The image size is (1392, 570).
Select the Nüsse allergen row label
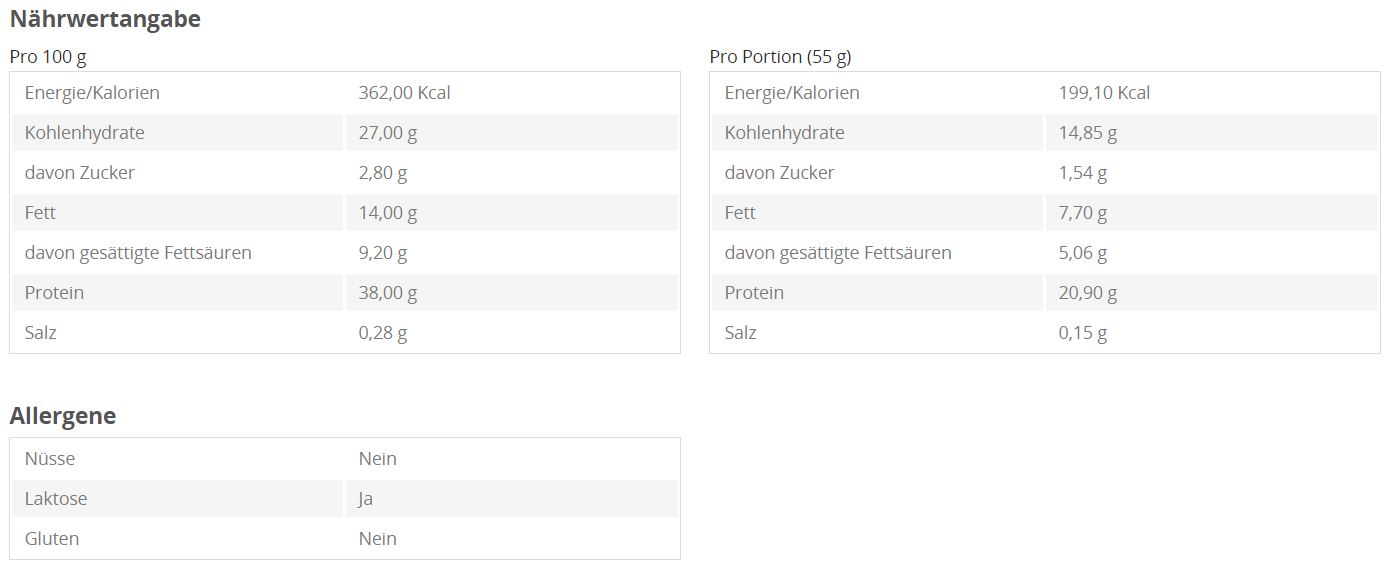[x=50, y=459]
